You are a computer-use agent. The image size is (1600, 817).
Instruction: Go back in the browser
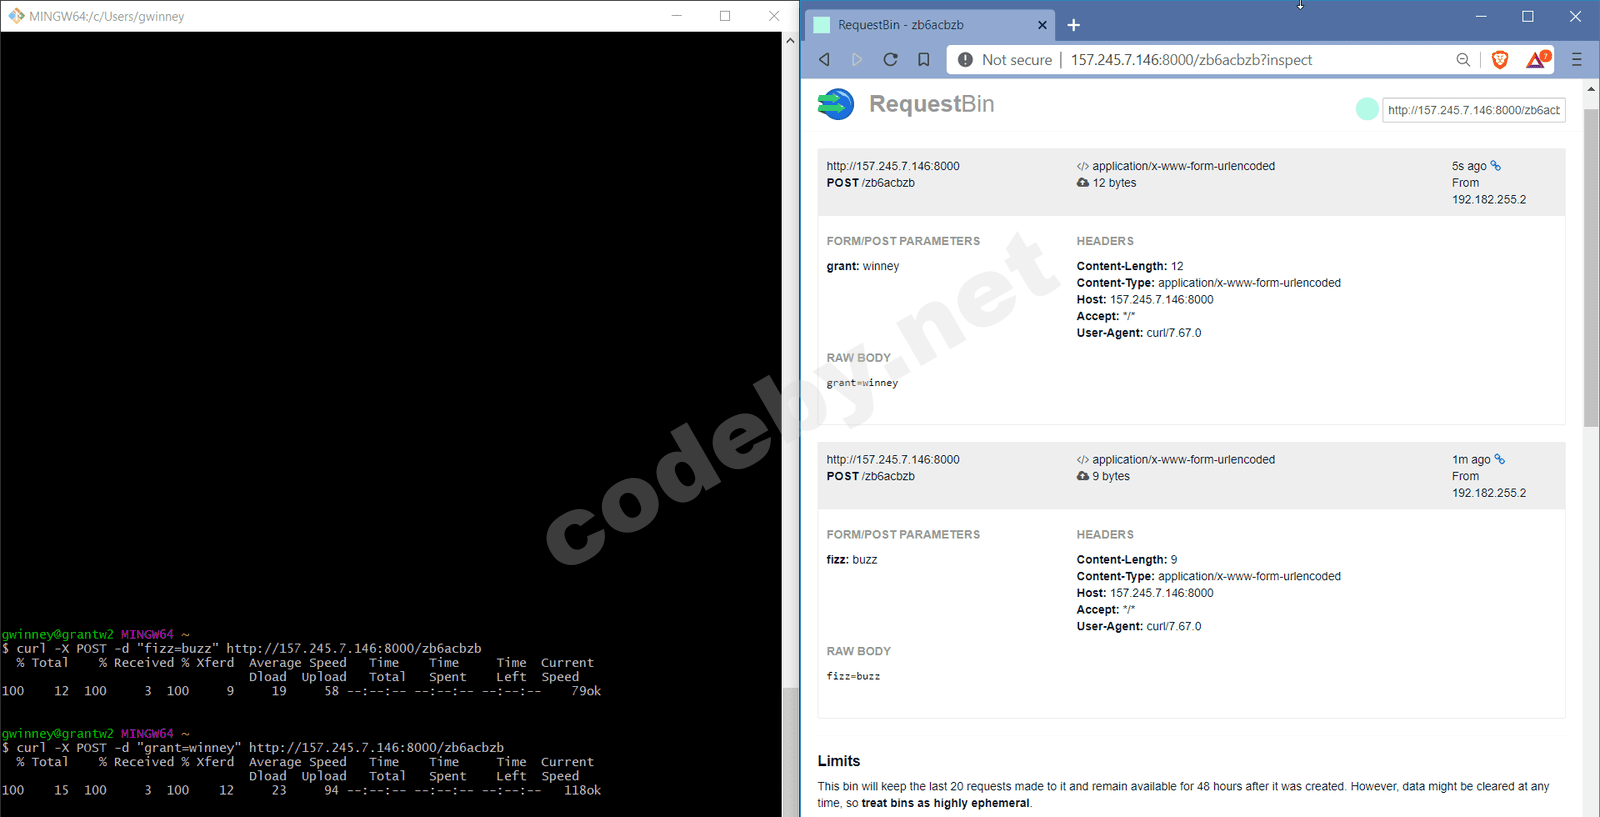click(824, 60)
